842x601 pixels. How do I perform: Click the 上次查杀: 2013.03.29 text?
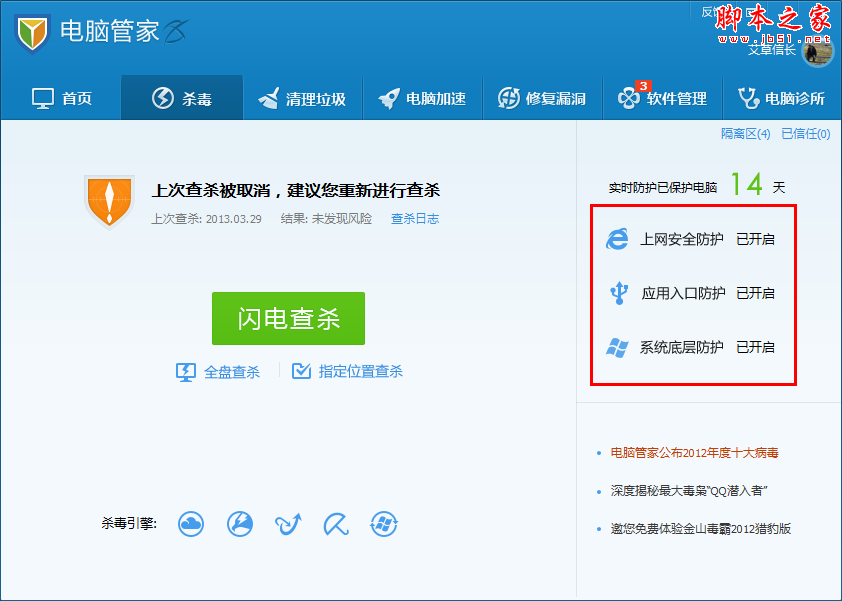206,219
